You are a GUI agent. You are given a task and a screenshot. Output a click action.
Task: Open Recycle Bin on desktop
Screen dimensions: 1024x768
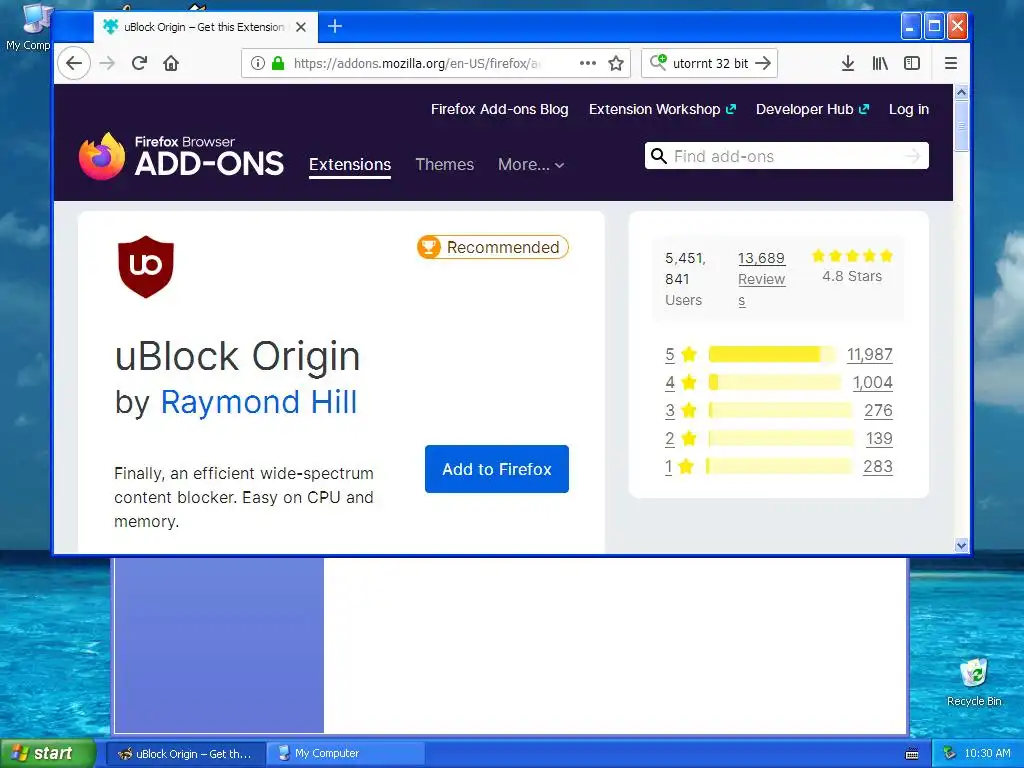point(974,682)
